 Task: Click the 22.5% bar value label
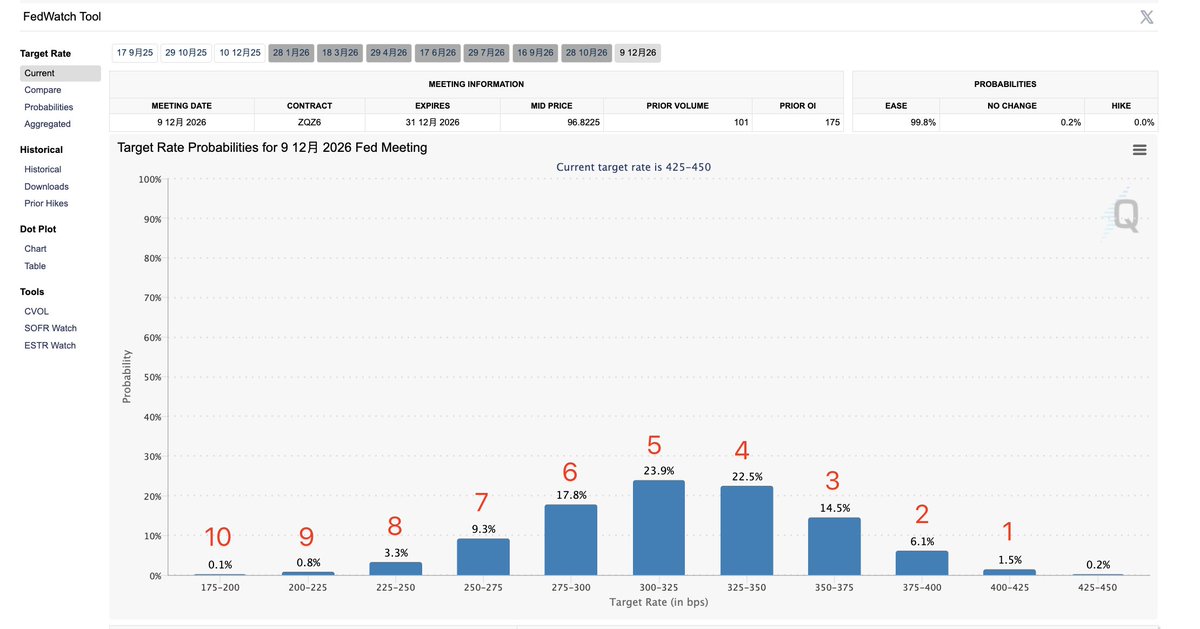pyautogui.click(x=747, y=477)
